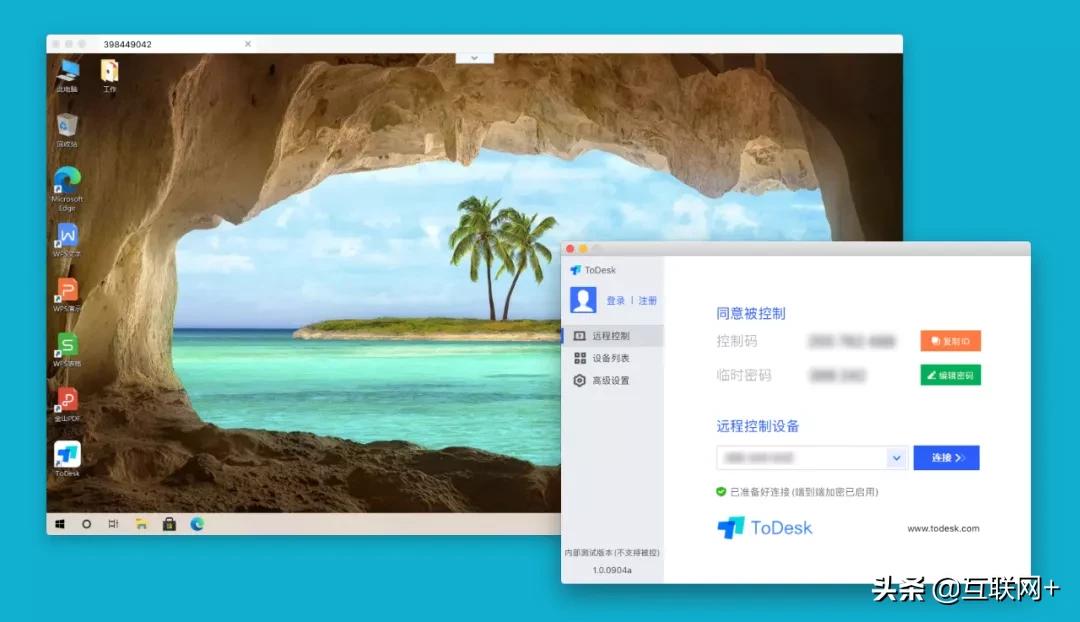Viewport: 1080px width, 622px height.
Task: Click the green 编辑密码 button
Action: click(950, 375)
